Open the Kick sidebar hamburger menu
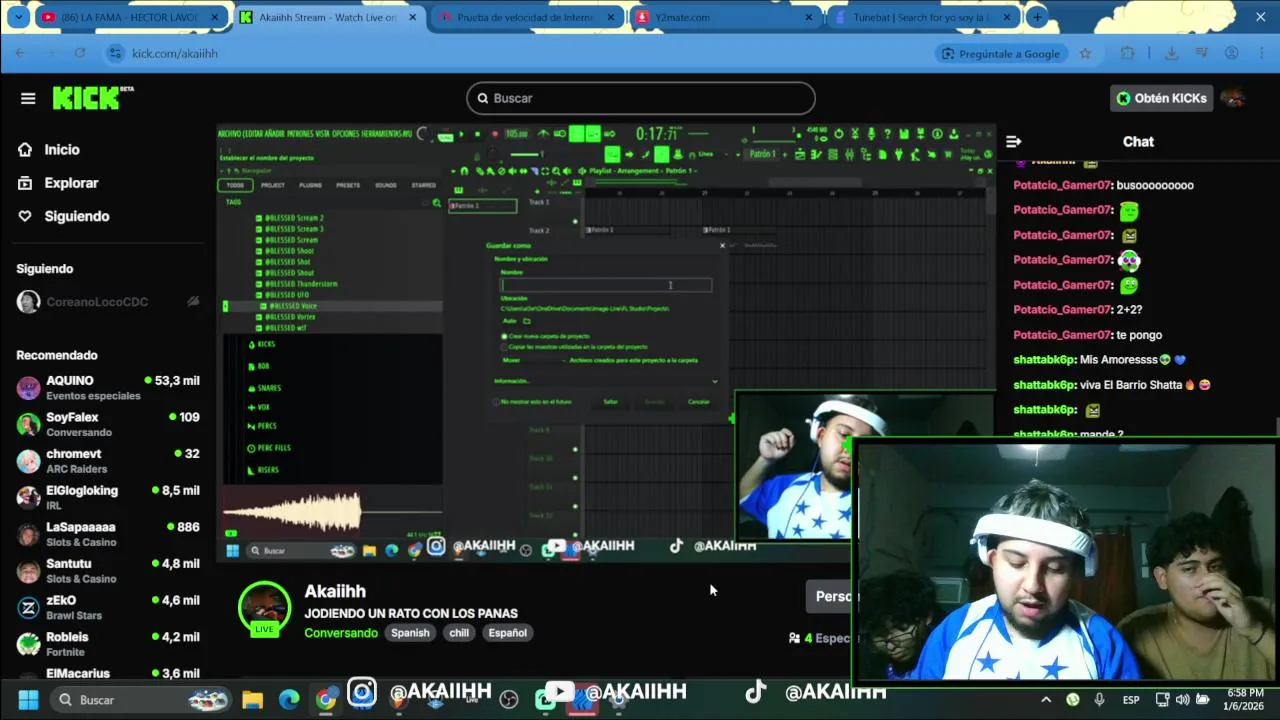The width and height of the screenshot is (1280, 720). 28,98
